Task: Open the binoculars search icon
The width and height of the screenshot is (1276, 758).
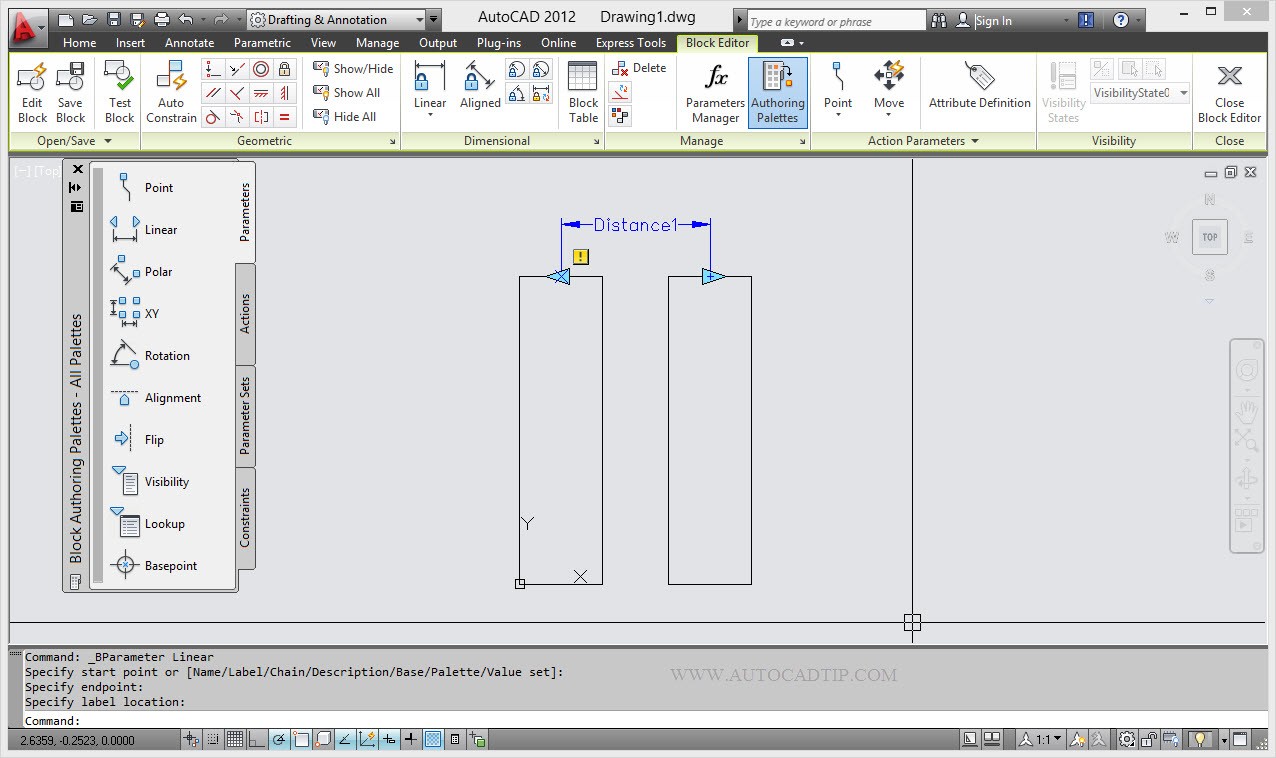Action: (938, 20)
